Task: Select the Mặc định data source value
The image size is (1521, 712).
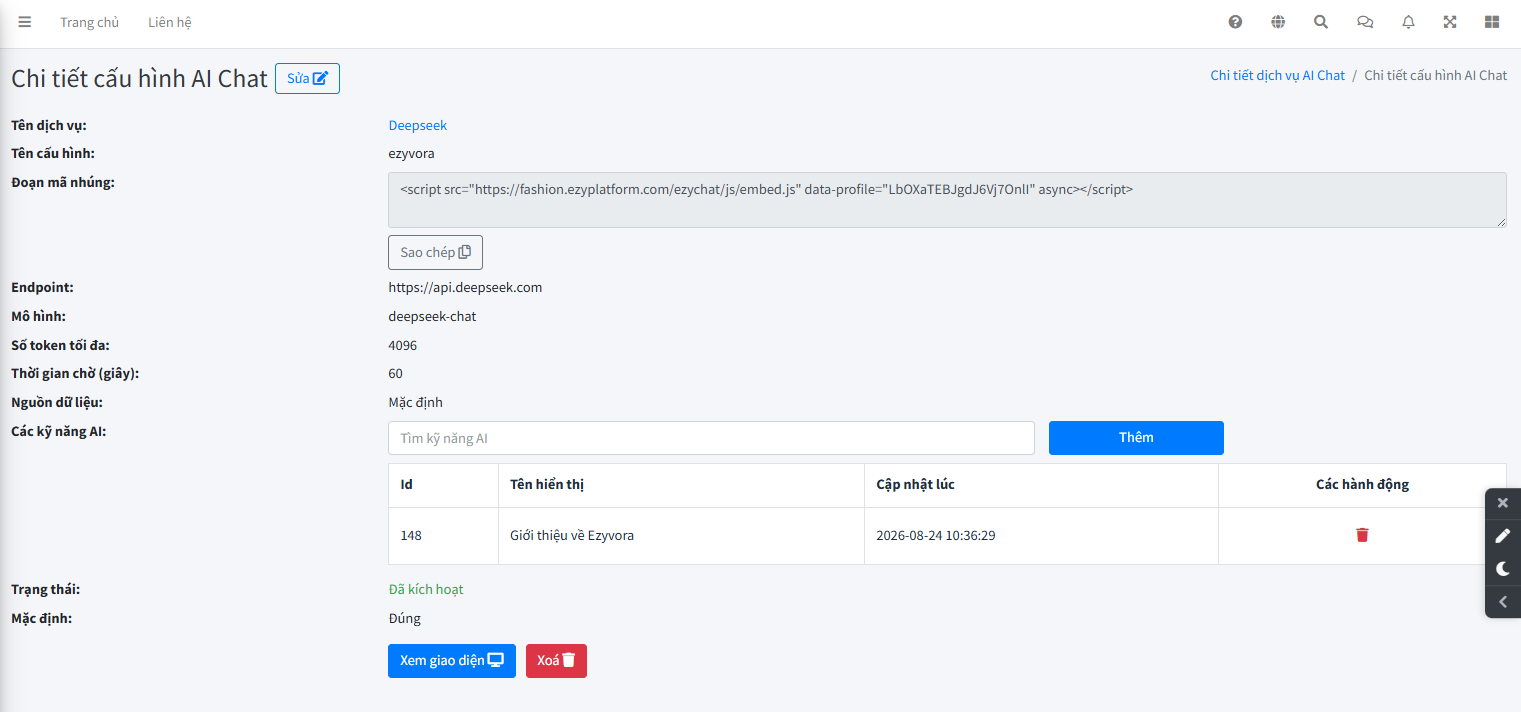Action: (415, 402)
